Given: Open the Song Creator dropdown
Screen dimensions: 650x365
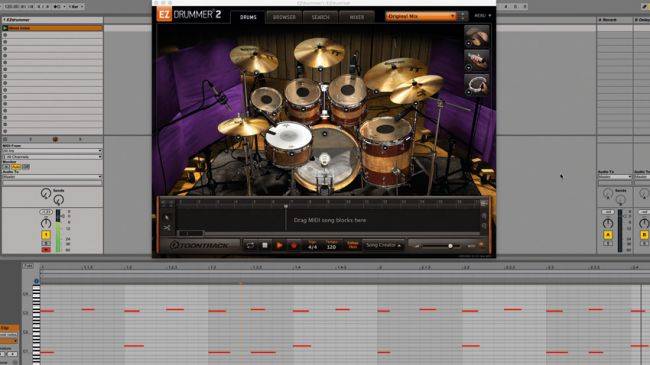Looking at the screenshot, I should click(x=383, y=245).
